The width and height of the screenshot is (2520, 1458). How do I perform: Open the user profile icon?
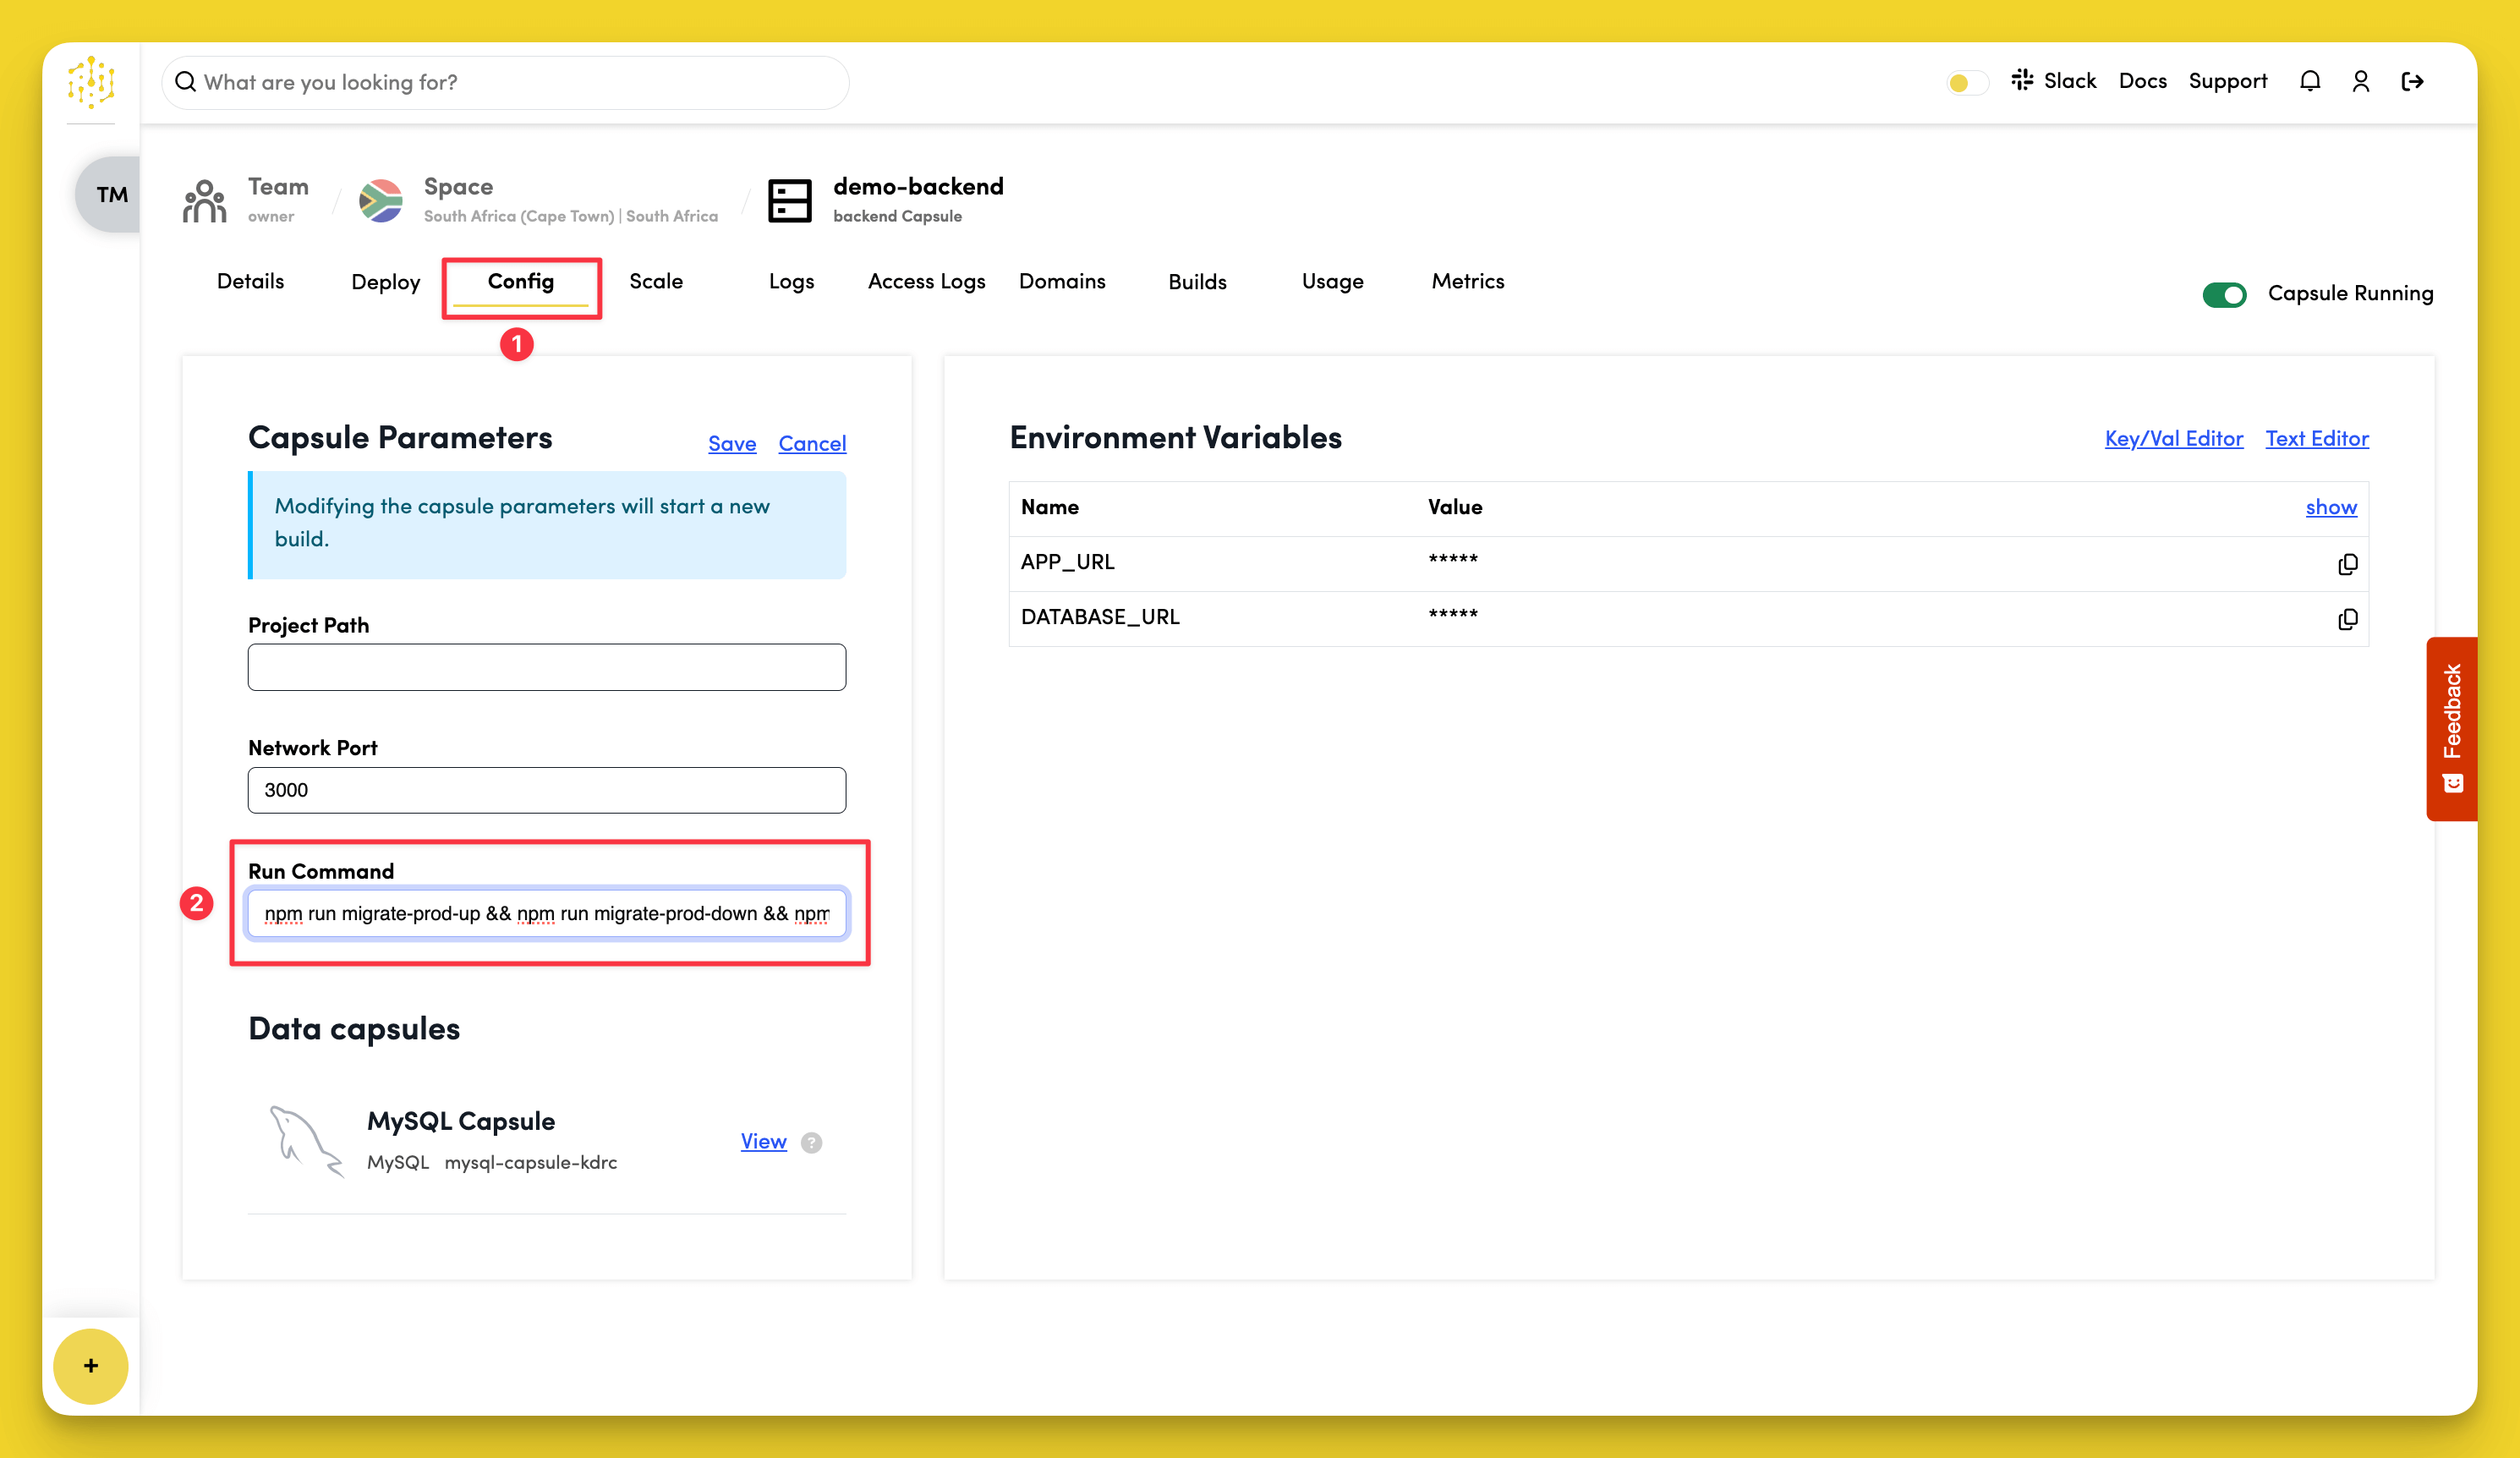2360,81
